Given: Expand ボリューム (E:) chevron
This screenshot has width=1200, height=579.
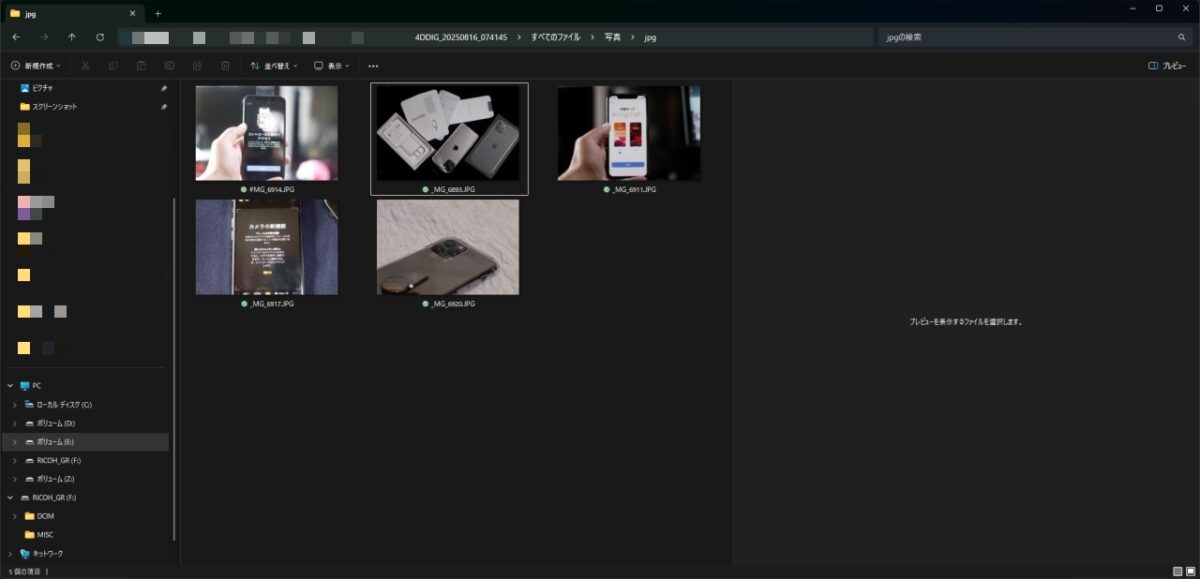Looking at the screenshot, I should coord(14,441).
